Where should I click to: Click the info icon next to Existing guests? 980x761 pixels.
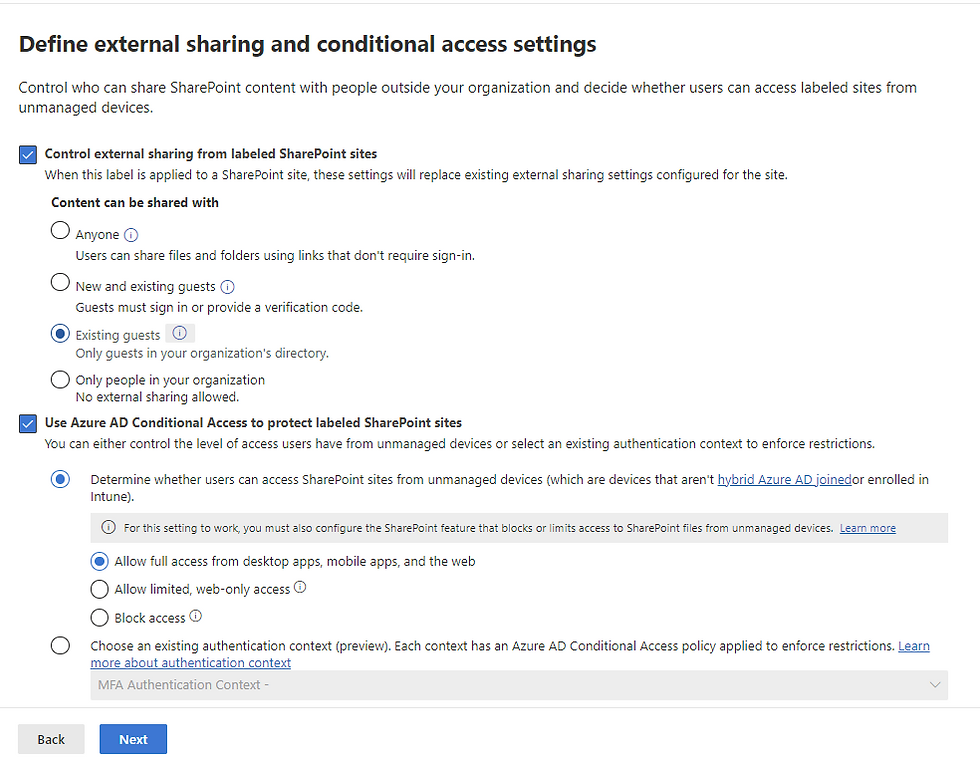tap(179, 333)
